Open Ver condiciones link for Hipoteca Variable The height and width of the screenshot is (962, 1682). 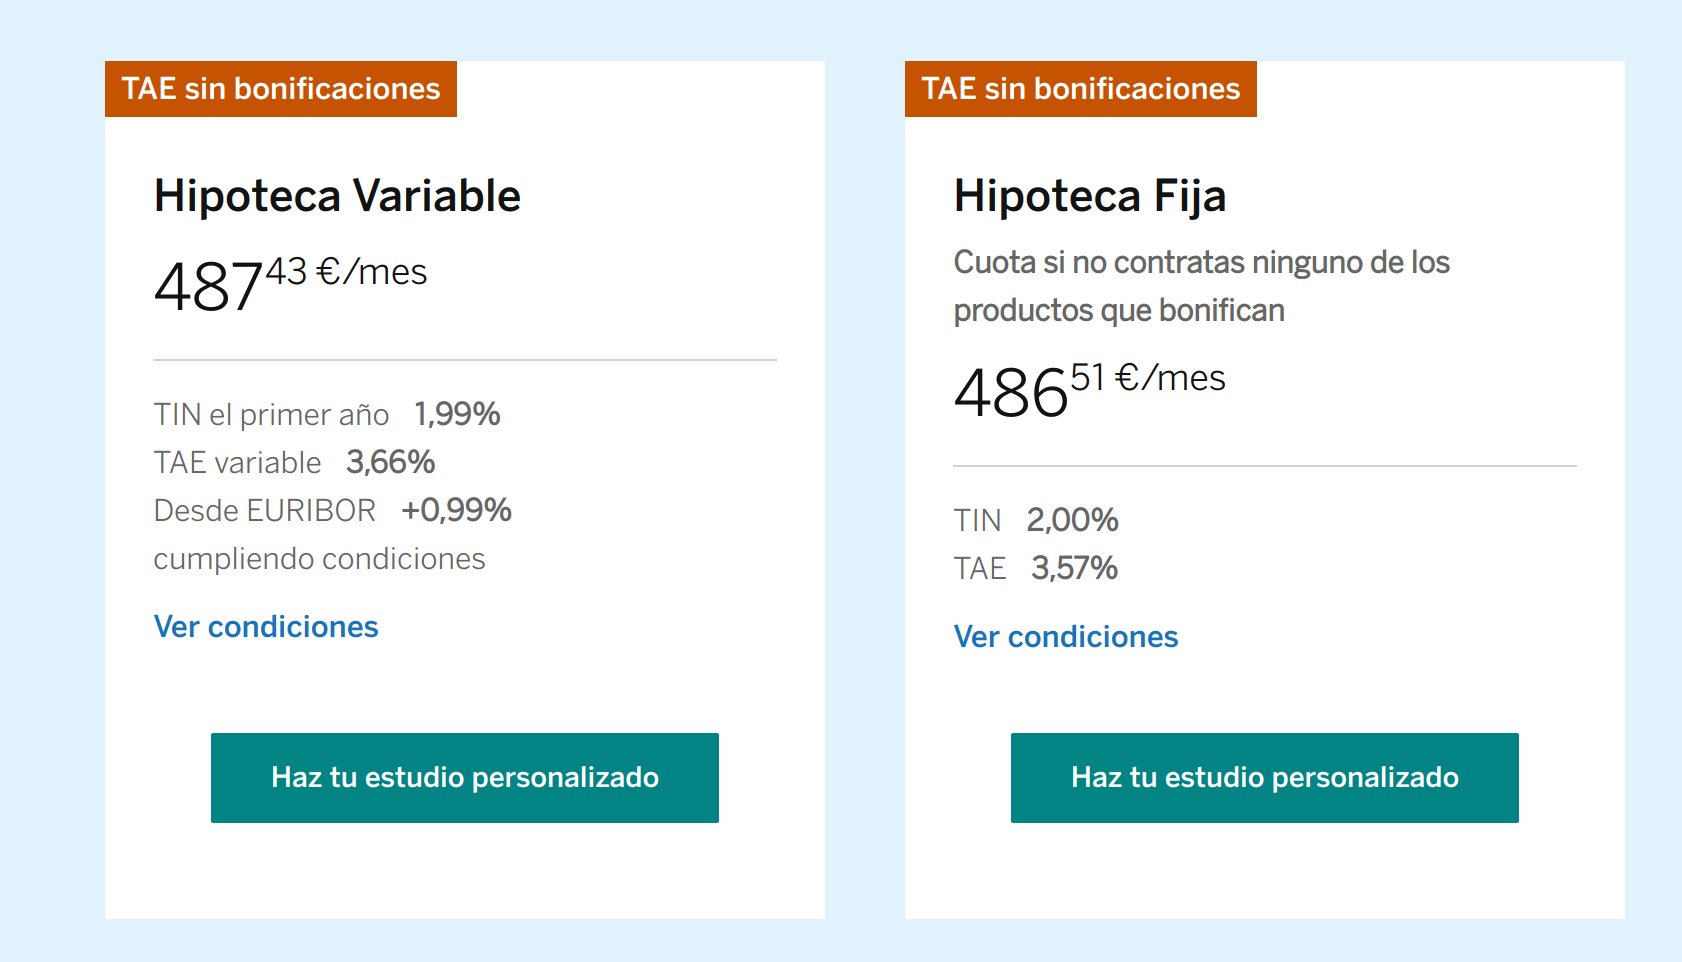click(x=266, y=627)
